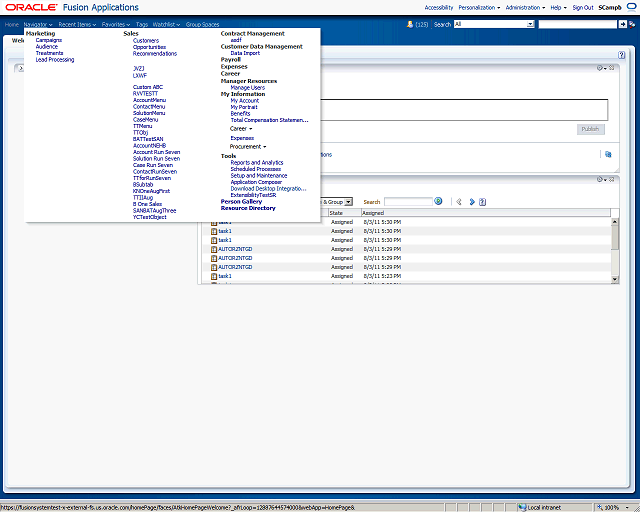Image resolution: width=640 pixels, height=512 pixels.
Task: Open the Navigator menu
Action: coord(38,24)
